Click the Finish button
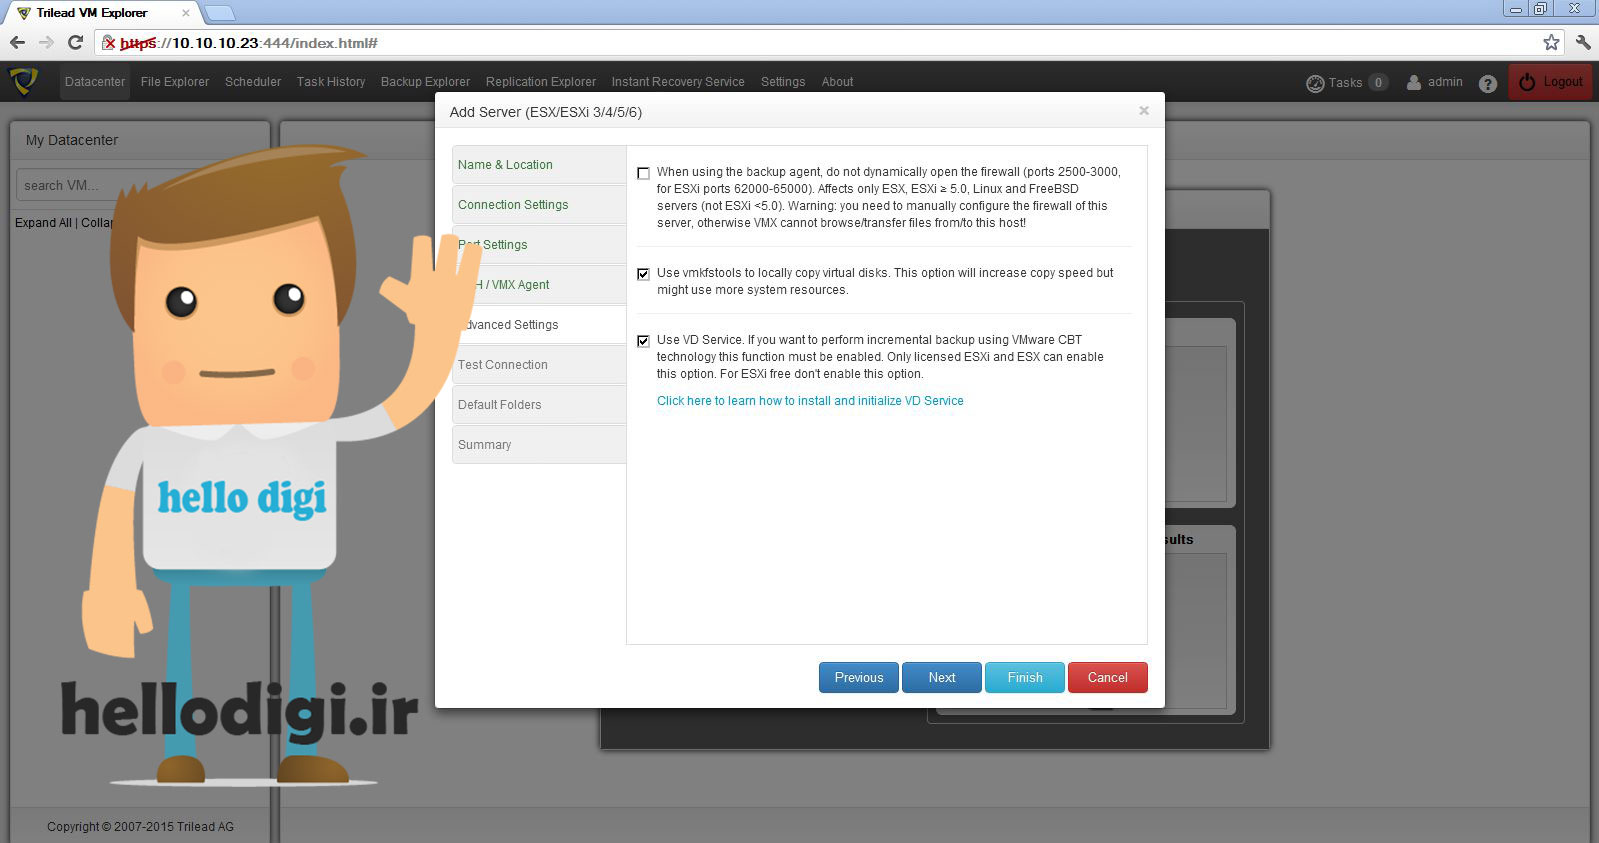This screenshot has width=1599, height=843. [x=1025, y=677]
